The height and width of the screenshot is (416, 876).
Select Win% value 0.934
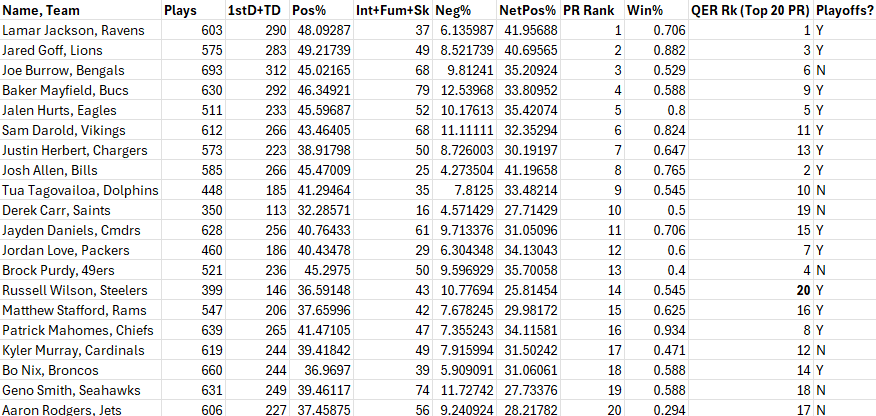[656, 331]
